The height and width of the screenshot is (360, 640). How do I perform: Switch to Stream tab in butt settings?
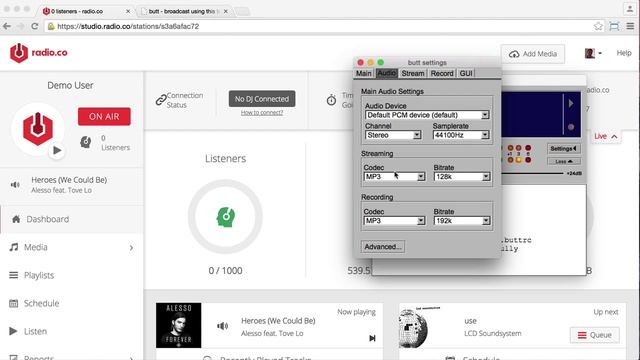(x=413, y=73)
